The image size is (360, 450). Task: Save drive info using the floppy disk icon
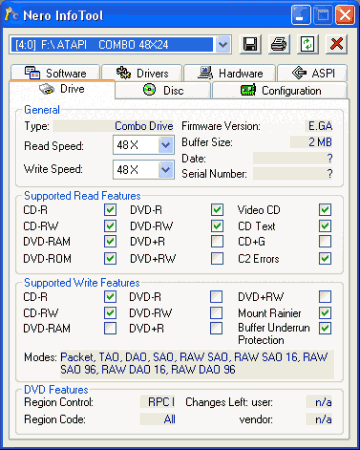pyautogui.click(x=250, y=44)
